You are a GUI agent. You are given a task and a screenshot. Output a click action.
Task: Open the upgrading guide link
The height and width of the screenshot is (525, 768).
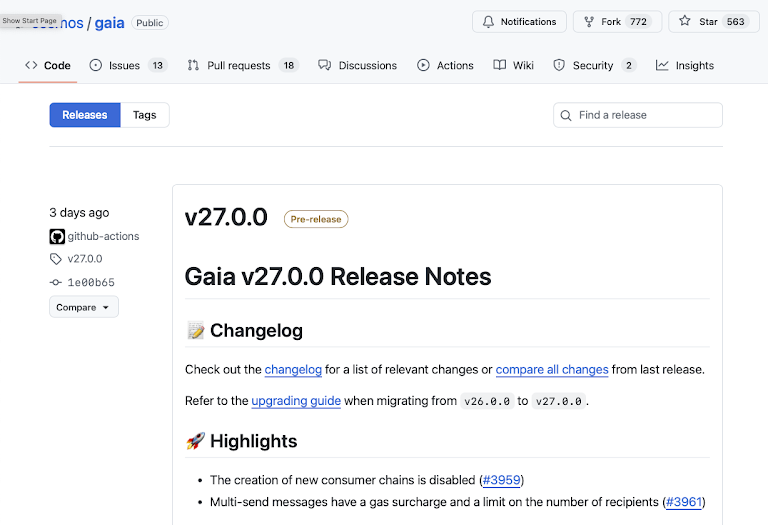point(296,401)
